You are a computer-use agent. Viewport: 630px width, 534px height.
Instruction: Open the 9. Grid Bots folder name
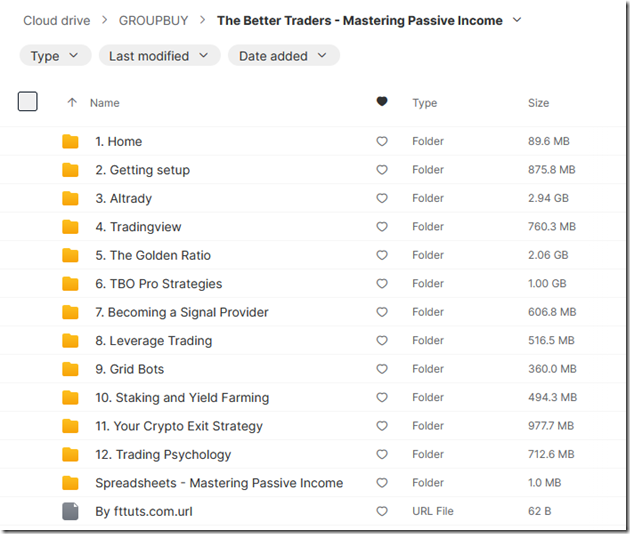[x=130, y=369]
